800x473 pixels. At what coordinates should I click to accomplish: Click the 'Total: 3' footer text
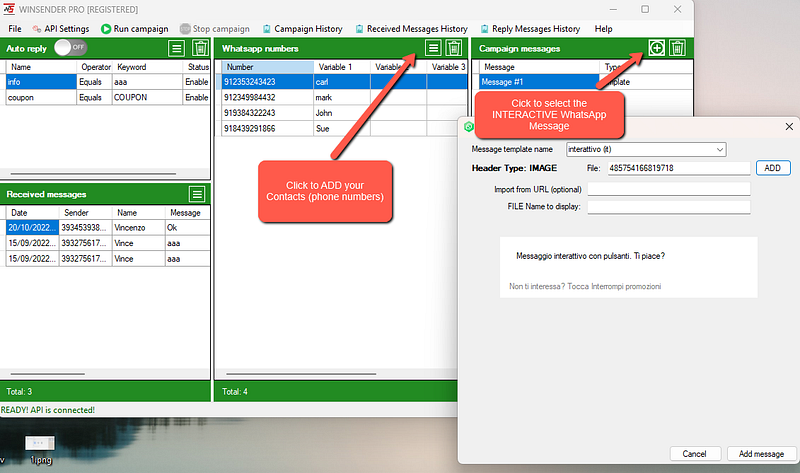tap(19, 392)
